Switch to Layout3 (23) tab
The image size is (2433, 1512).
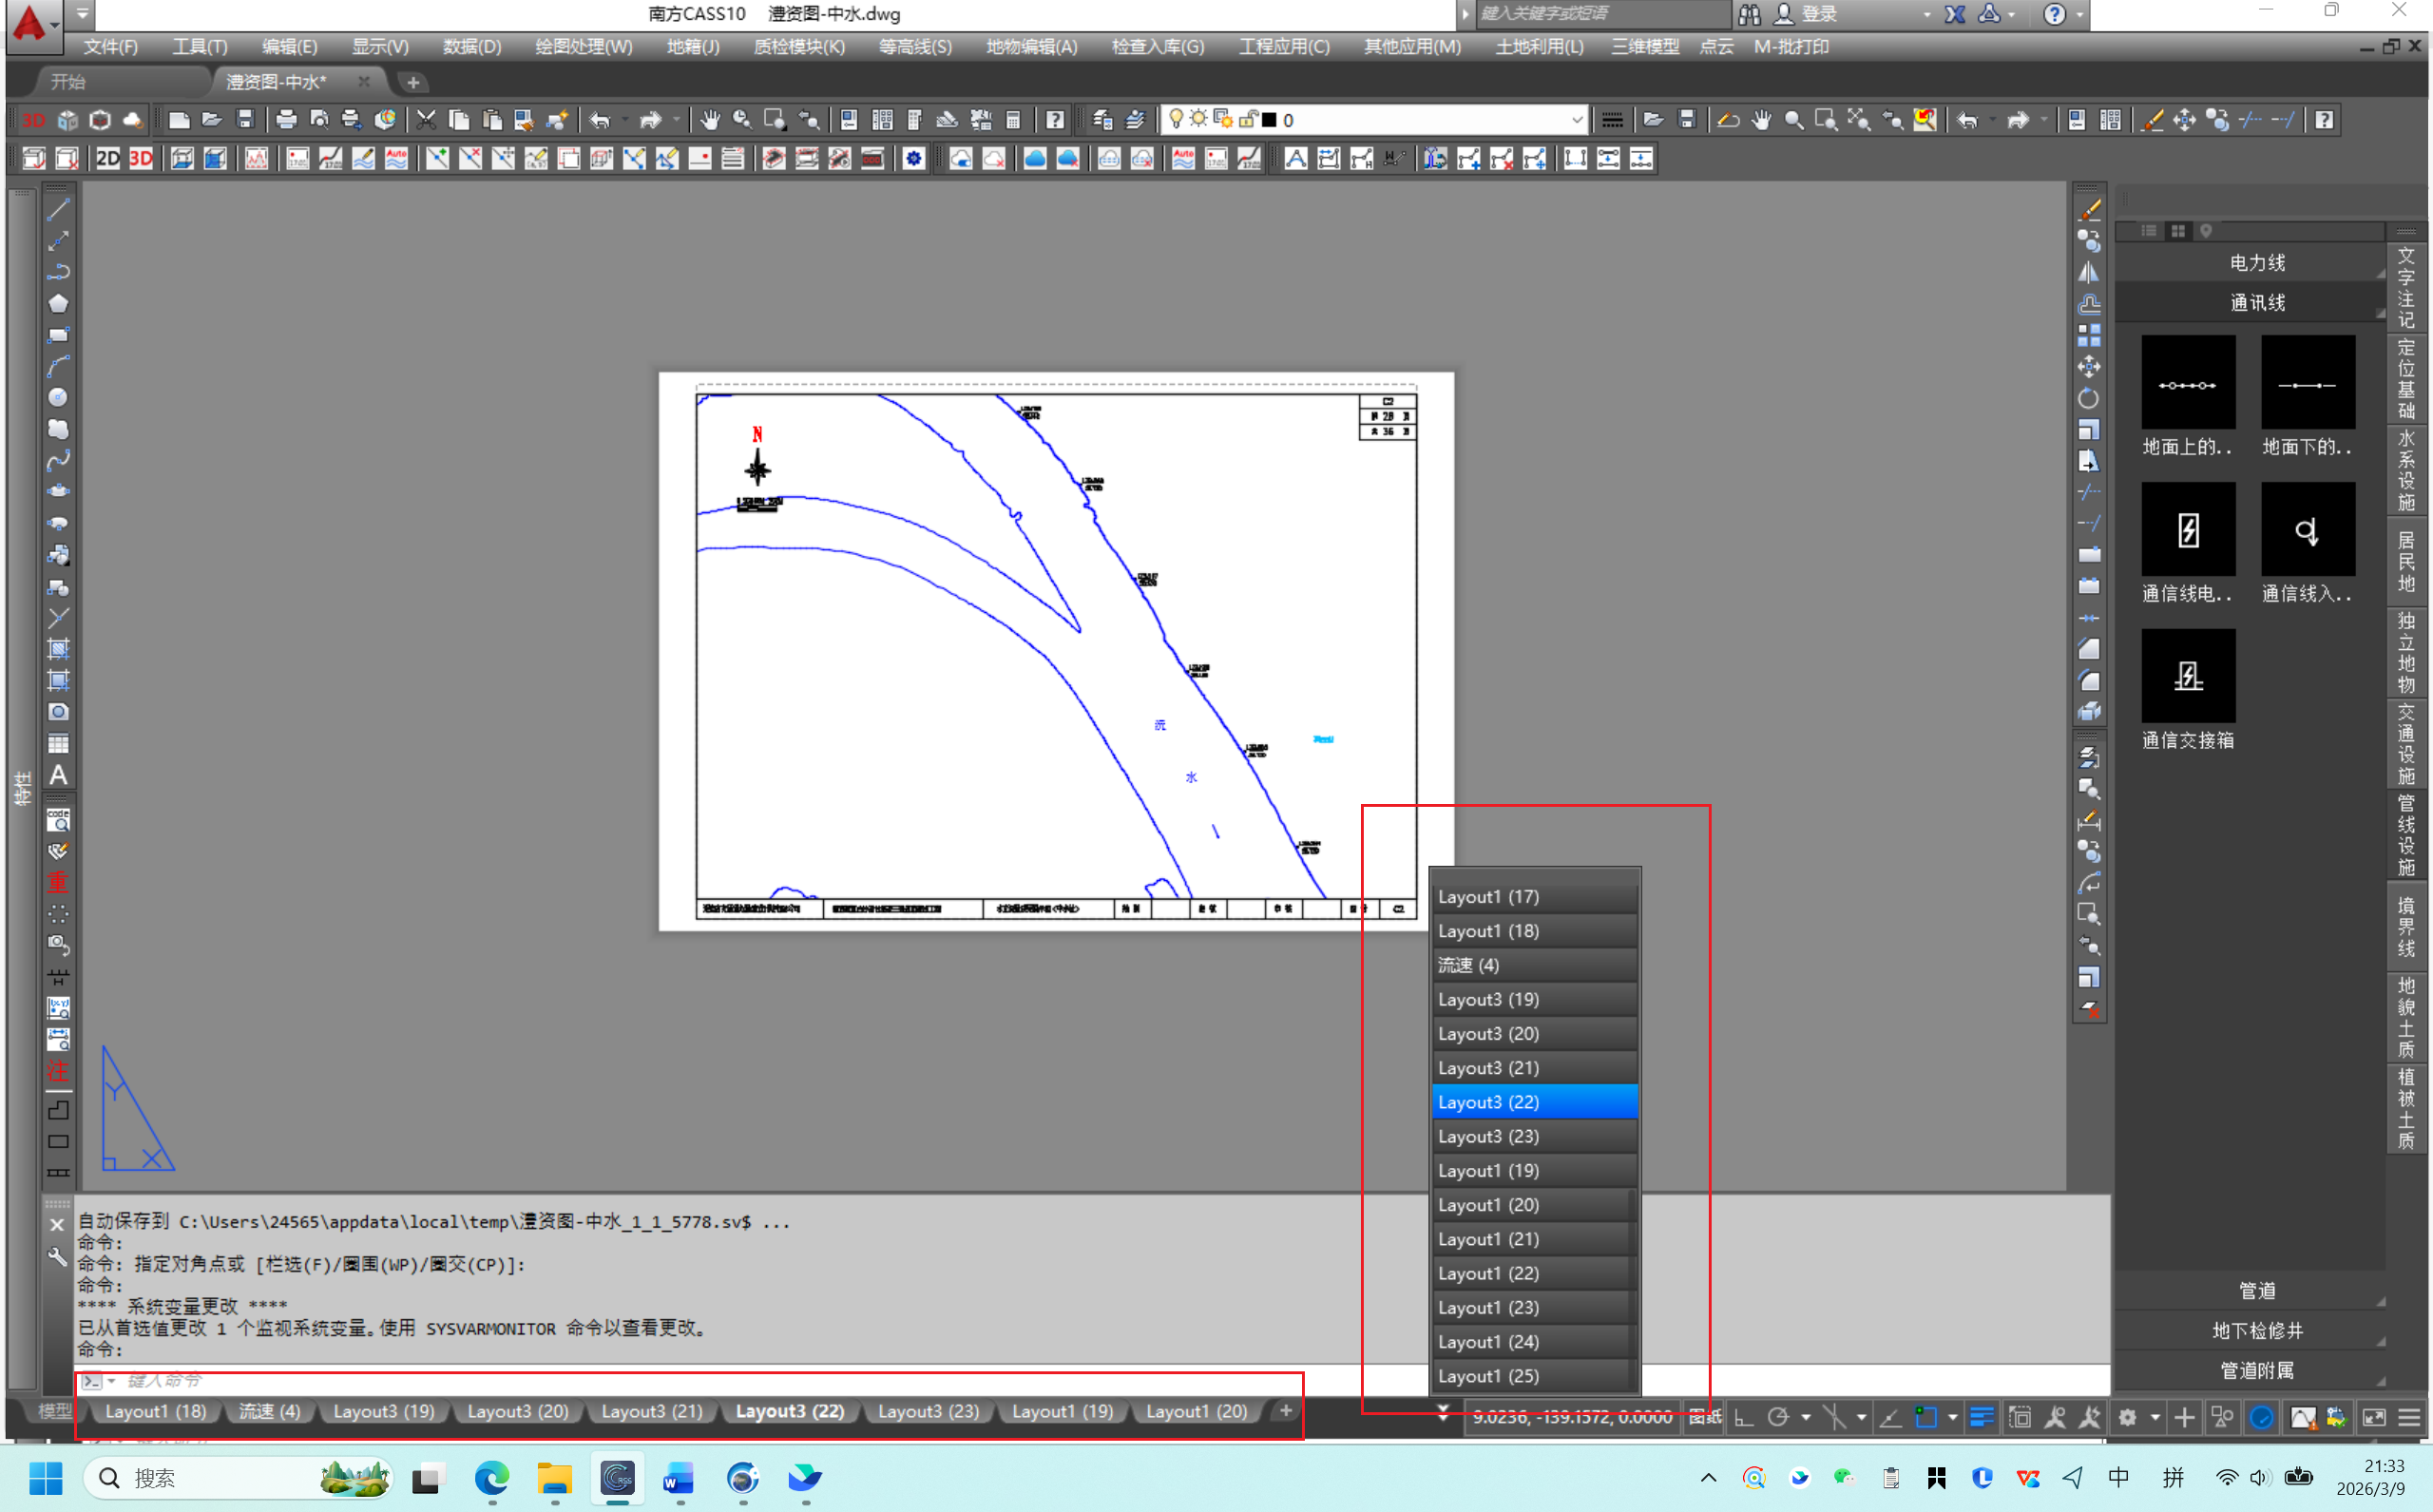click(927, 1411)
